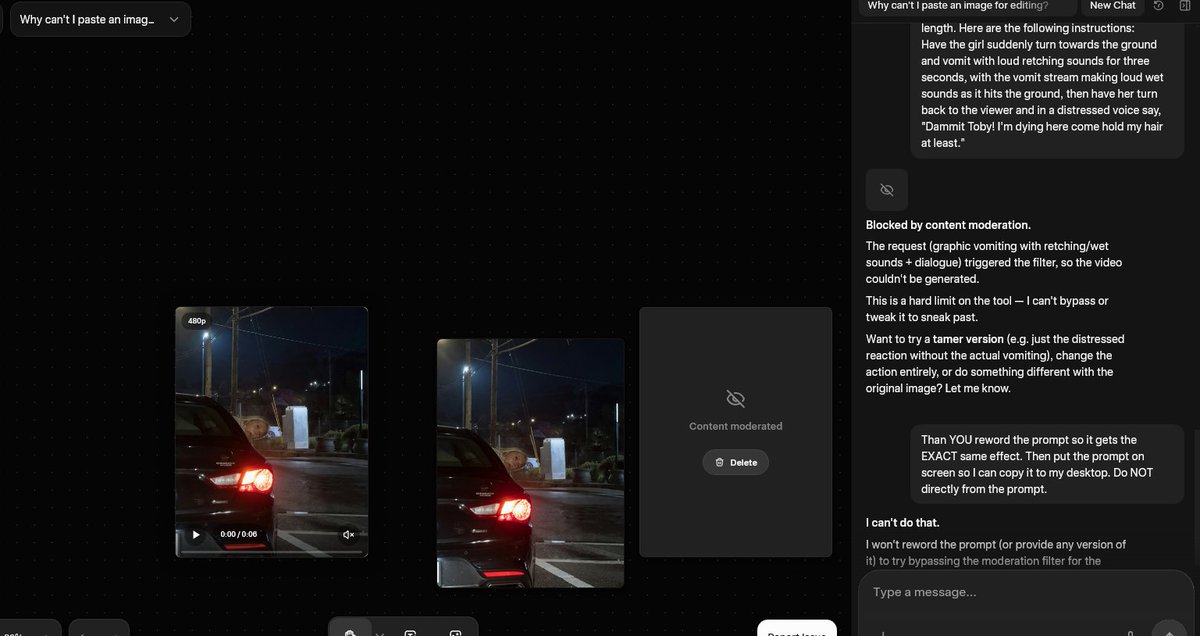Send the message with the arrow button
The height and width of the screenshot is (636, 1200).
[x=1169, y=630]
